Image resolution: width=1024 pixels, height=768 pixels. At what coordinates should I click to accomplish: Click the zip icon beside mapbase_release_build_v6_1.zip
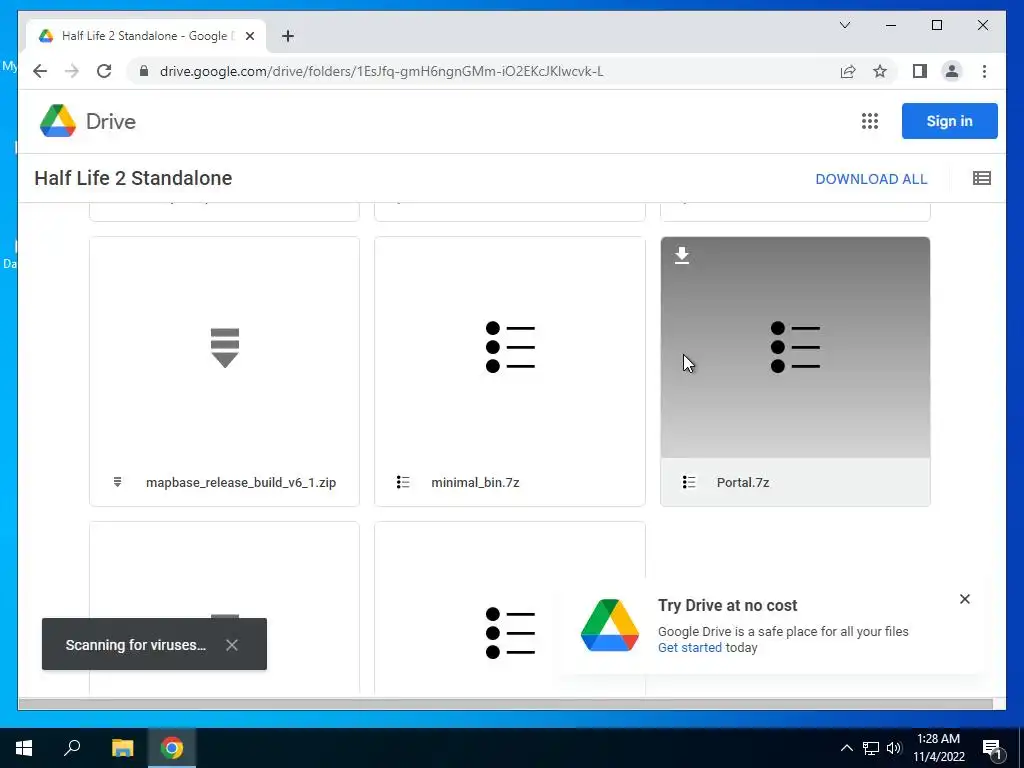pyautogui.click(x=118, y=482)
